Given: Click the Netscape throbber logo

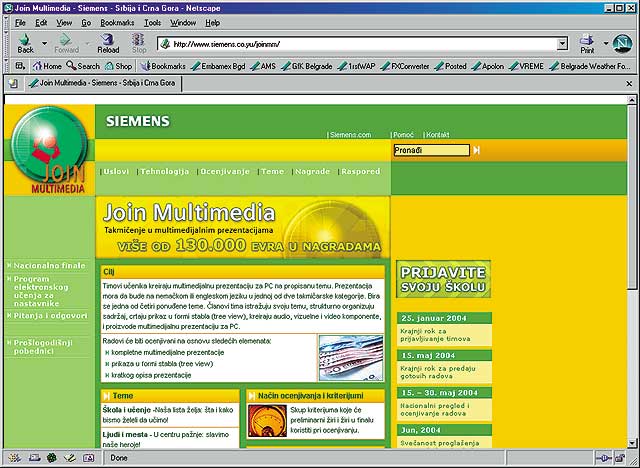Looking at the screenshot, I should coord(622,43).
